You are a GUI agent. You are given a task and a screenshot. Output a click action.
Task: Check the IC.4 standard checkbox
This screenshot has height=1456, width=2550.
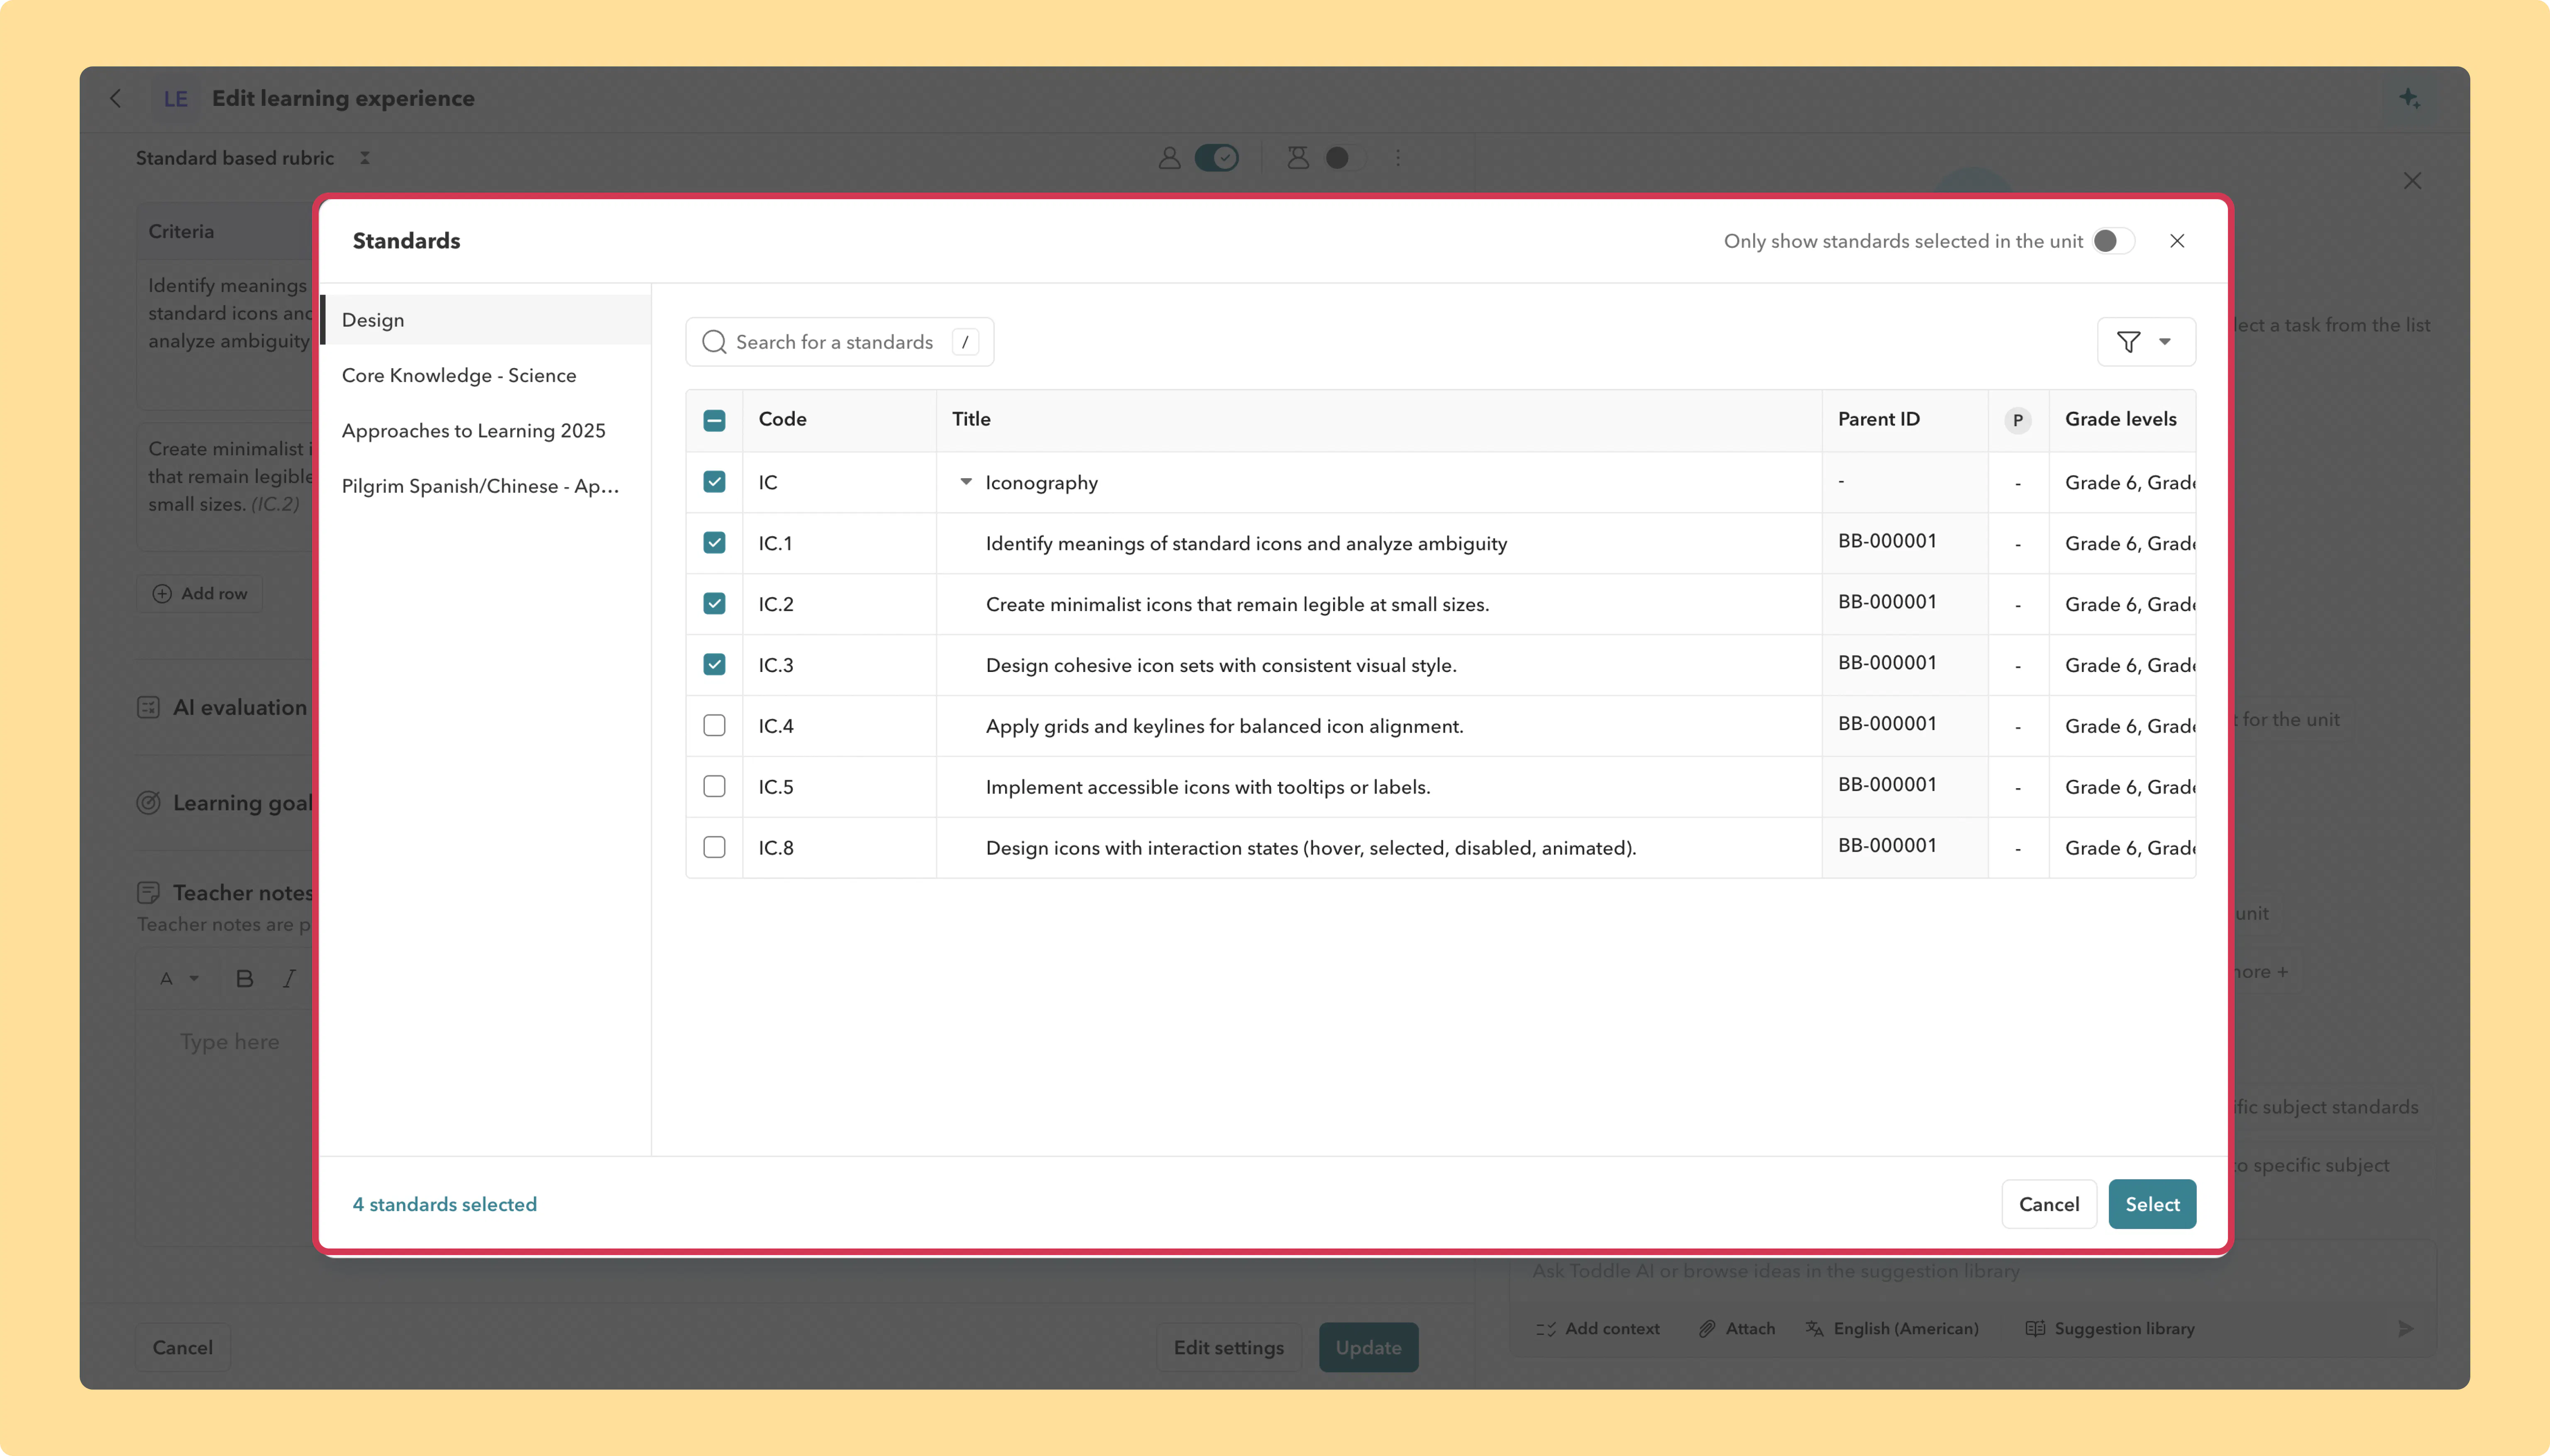click(x=714, y=725)
